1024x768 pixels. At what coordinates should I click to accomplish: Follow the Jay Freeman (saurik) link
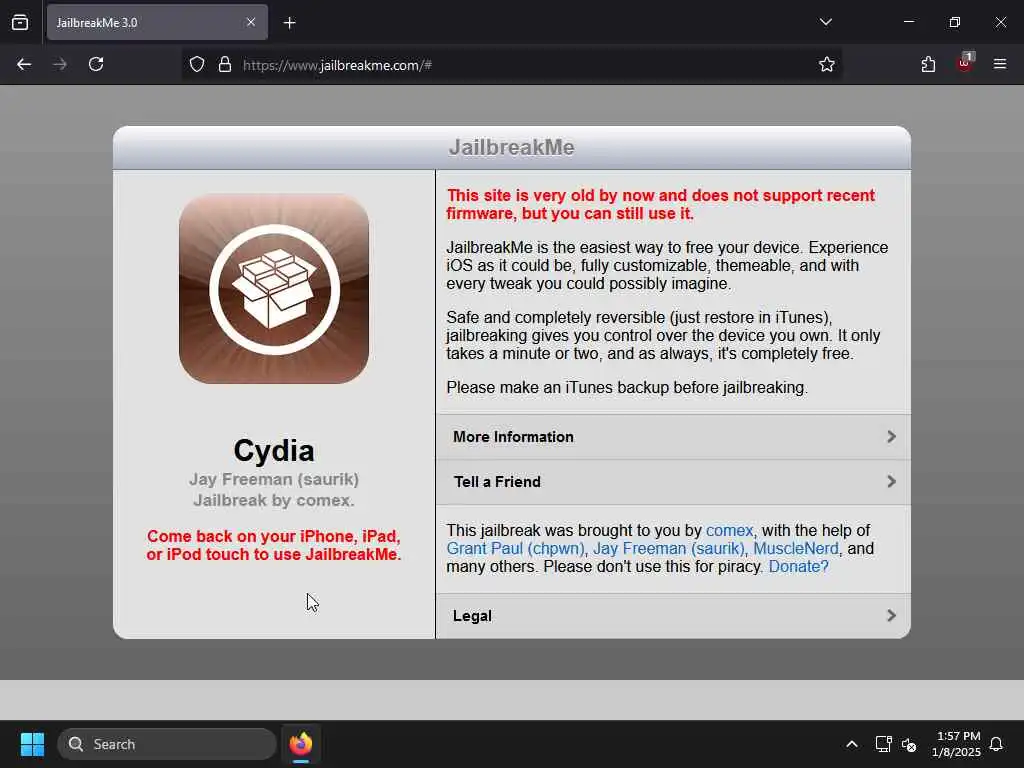click(x=669, y=549)
